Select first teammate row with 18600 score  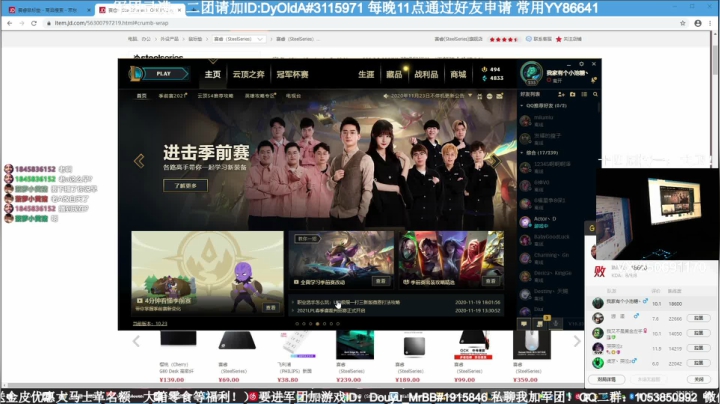(x=652, y=303)
